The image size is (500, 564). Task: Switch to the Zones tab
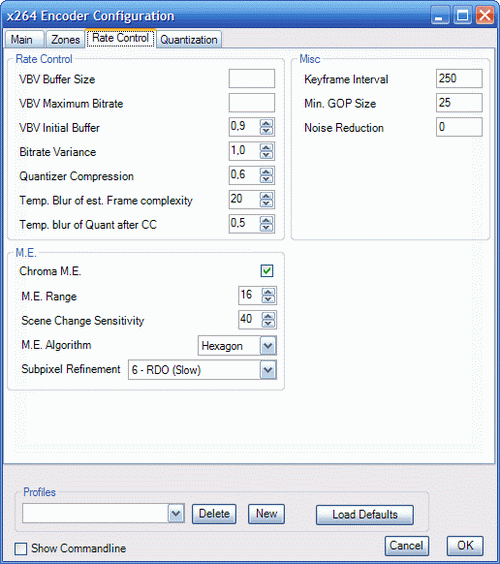click(x=65, y=39)
